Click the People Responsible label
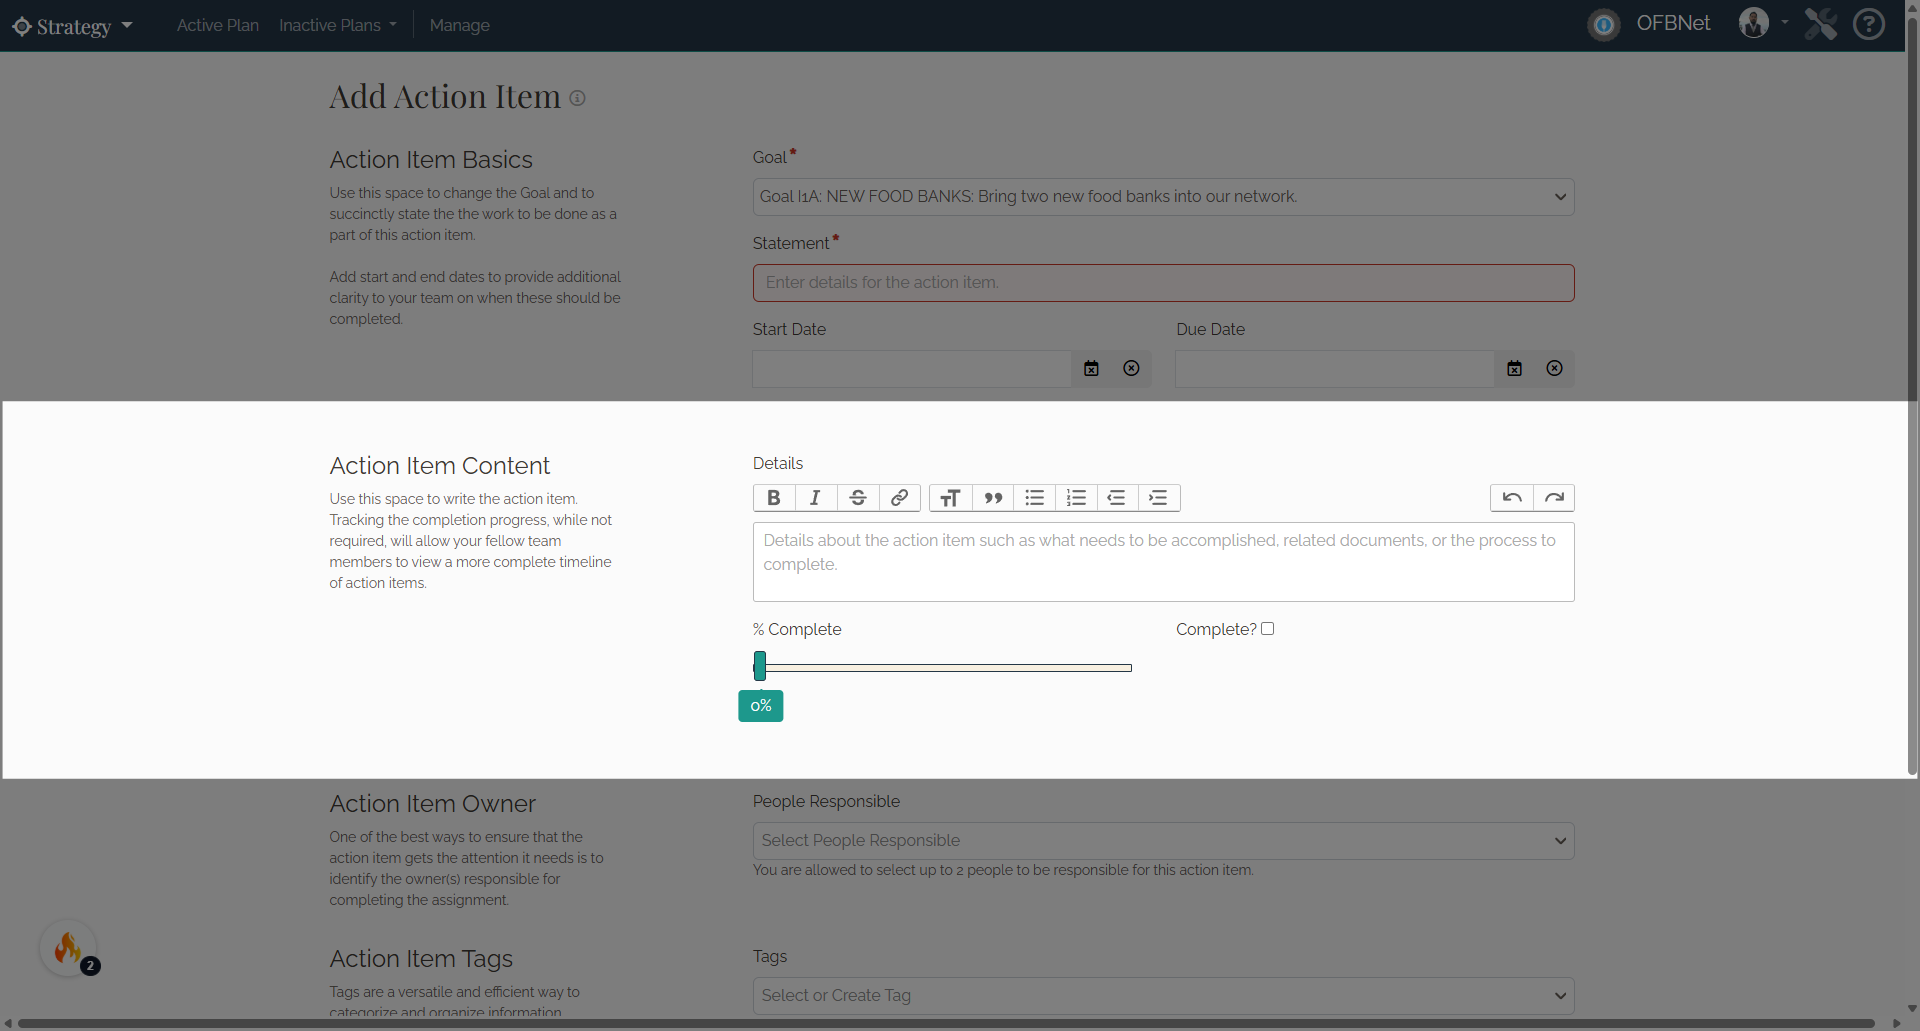The height and width of the screenshot is (1031, 1920). tap(826, 802)
